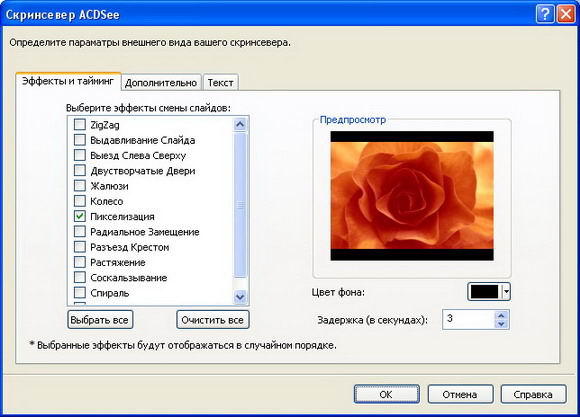This screenshot has width=580, height=417.
Task: Enable the ZigZag transition effect
Action: (x=80, y=124)
